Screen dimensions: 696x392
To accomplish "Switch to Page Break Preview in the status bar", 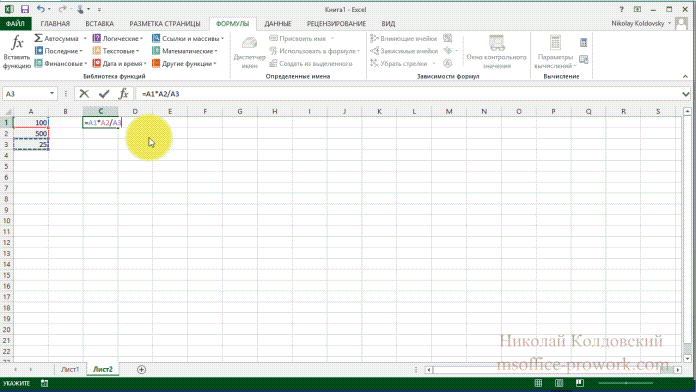I will (579, 383).
